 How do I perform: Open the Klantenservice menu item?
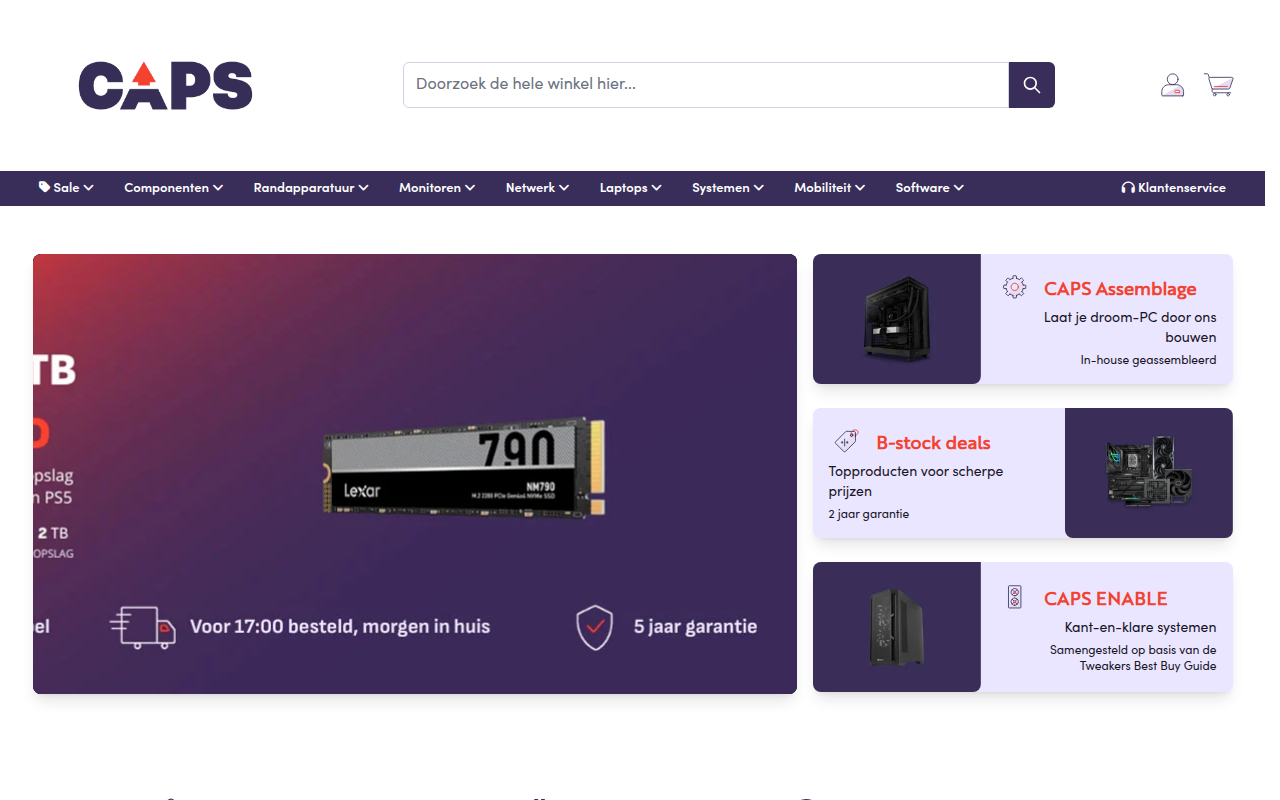point(1173,188)
